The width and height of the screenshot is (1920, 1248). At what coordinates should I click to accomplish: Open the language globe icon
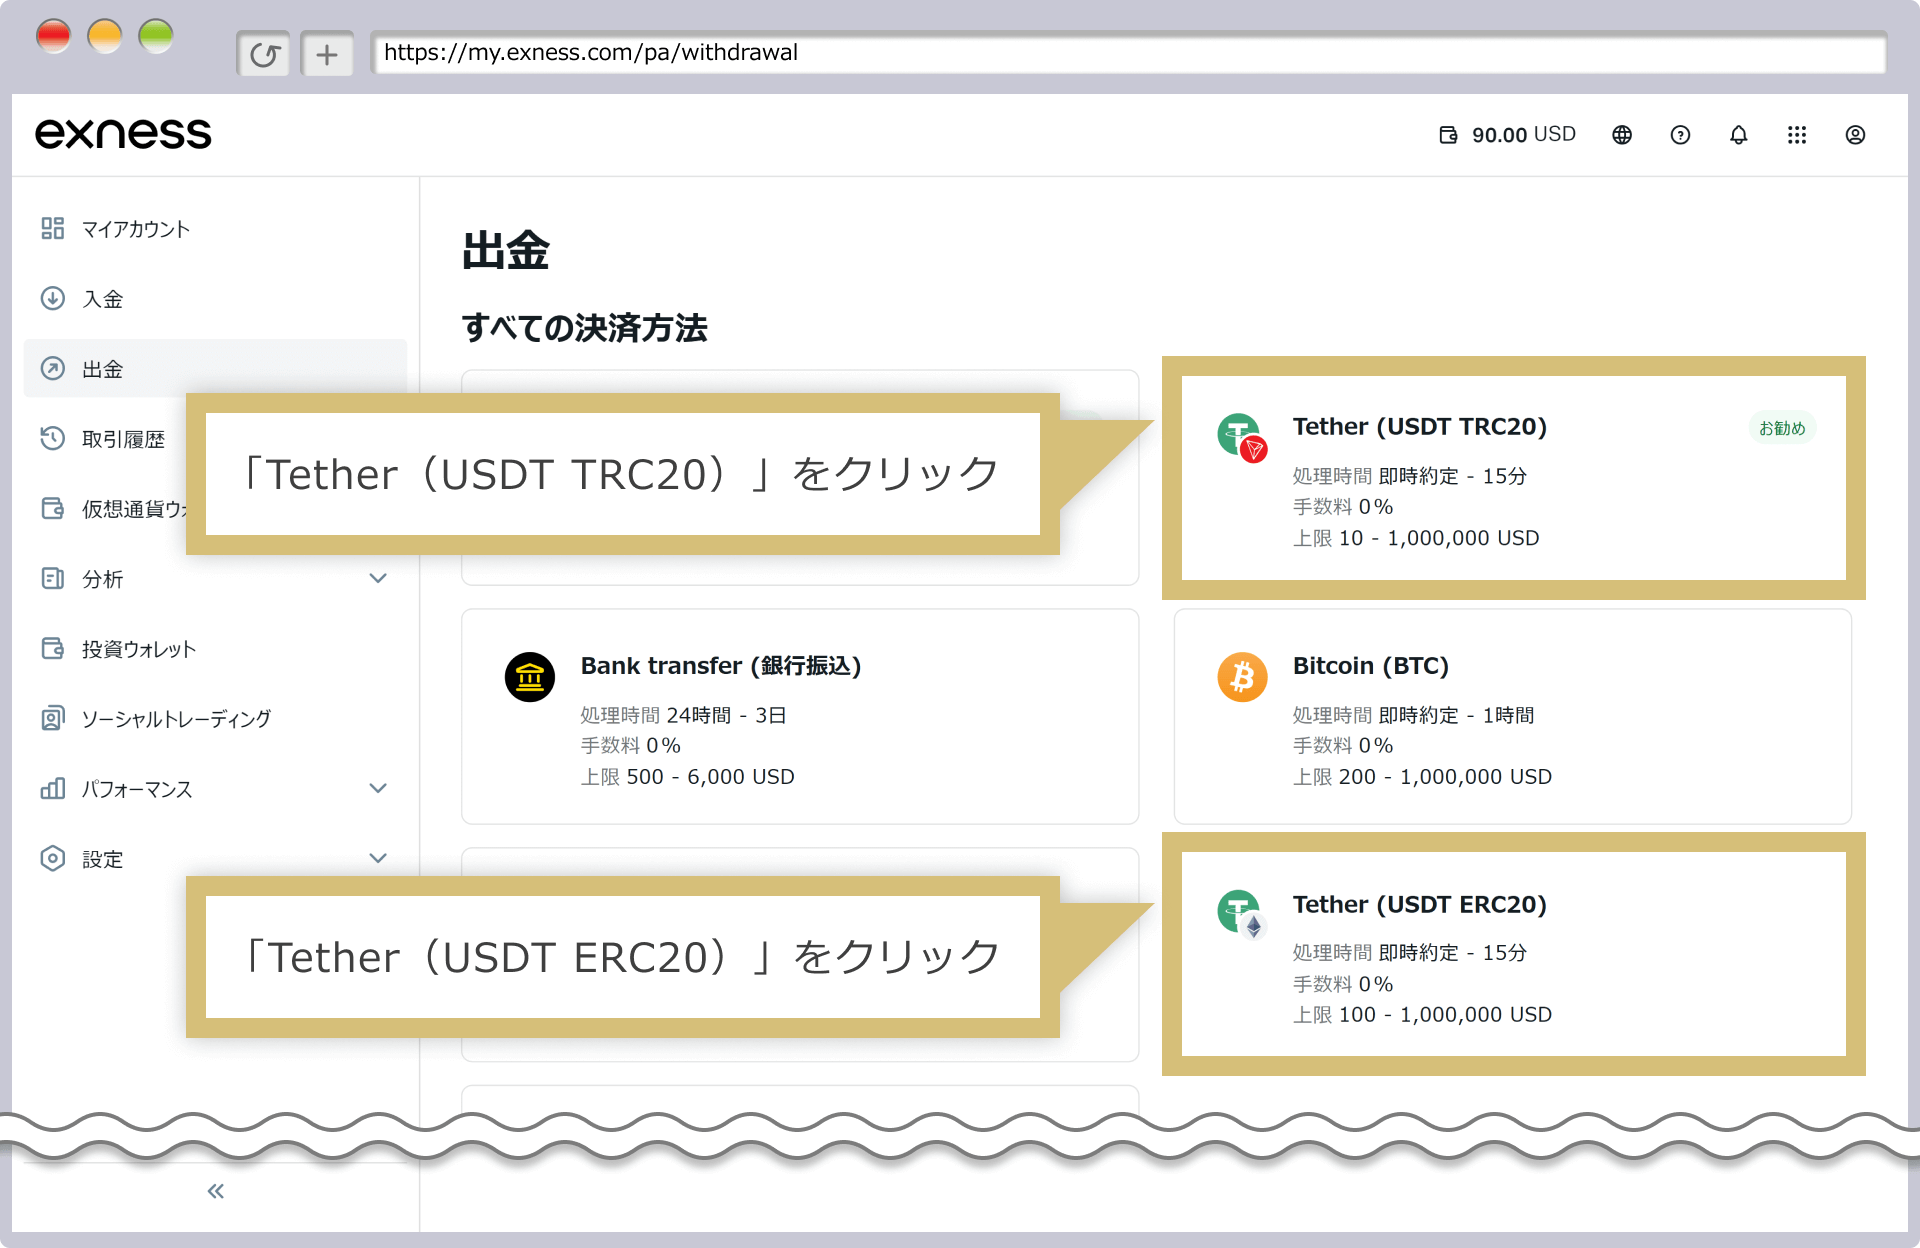tap(1622, 135)
